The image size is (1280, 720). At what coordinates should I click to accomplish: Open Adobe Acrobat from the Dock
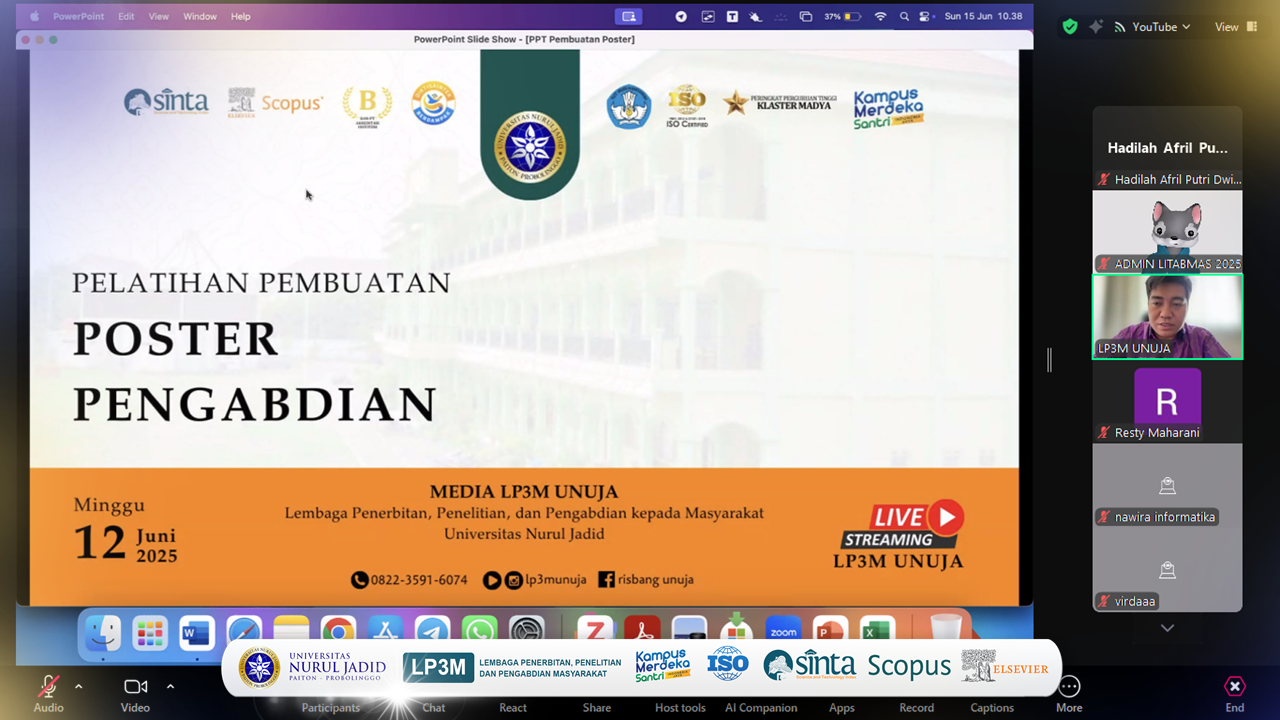pyautogui.click(x=642, y=630)
